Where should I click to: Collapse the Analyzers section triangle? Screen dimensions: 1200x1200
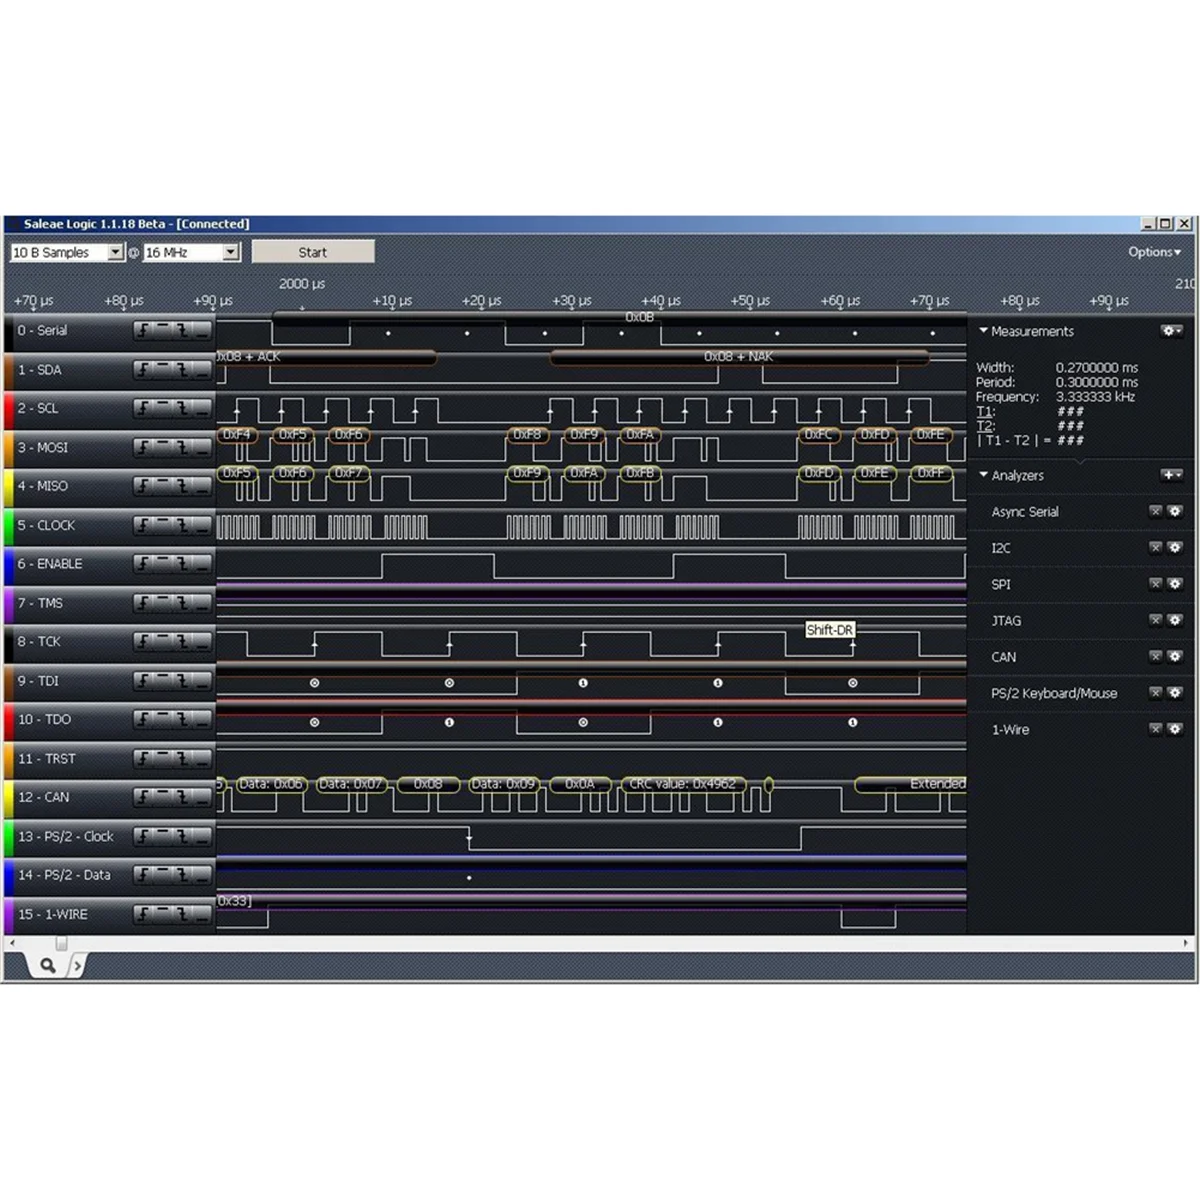(983, 475)
